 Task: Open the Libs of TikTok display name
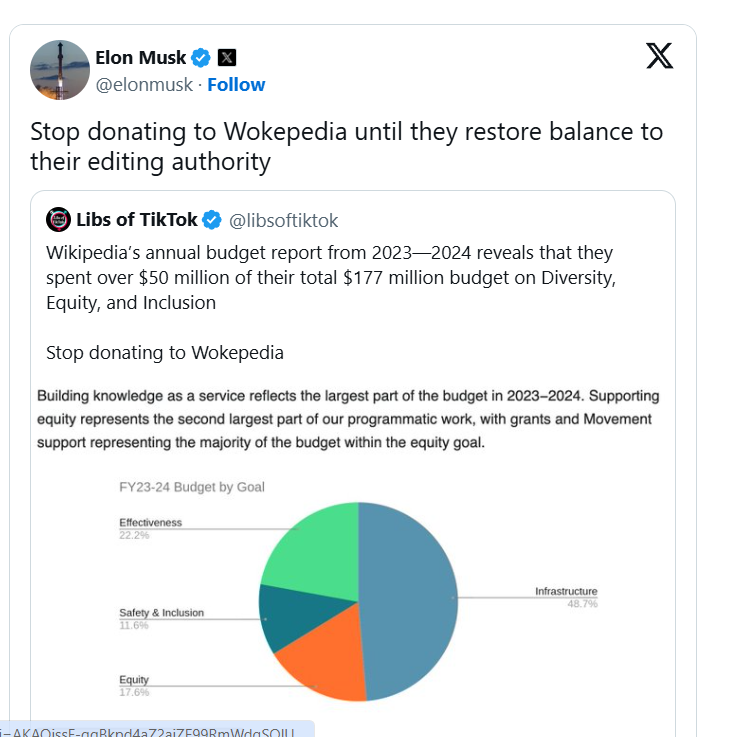pyautogui.click(x=137, y=220)
